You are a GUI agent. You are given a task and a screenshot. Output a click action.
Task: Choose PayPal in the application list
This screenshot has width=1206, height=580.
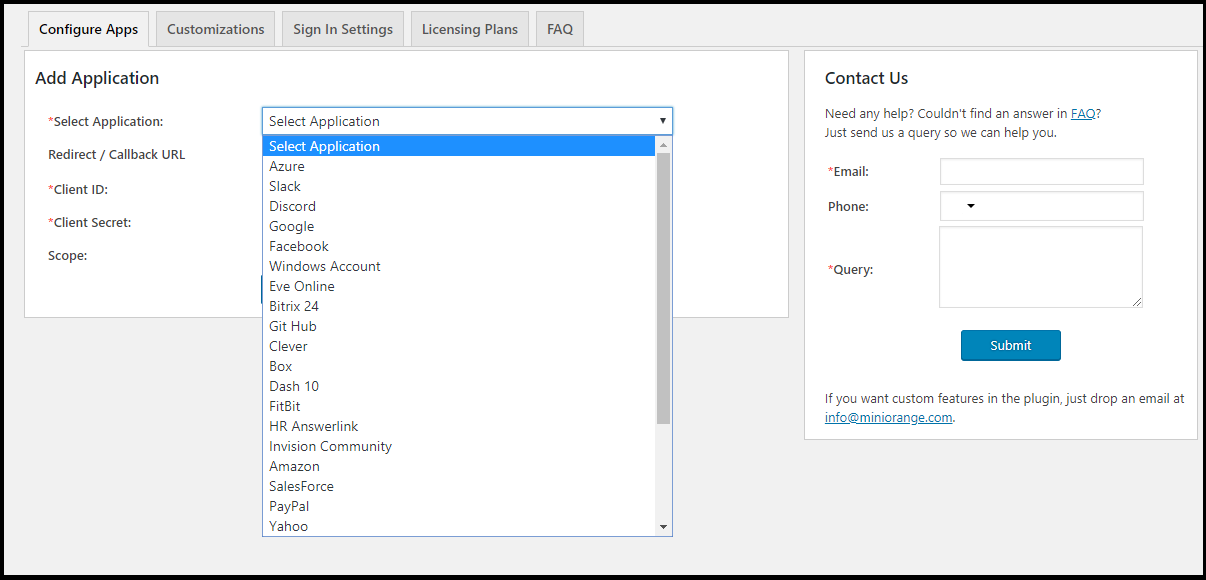(289, 506)
